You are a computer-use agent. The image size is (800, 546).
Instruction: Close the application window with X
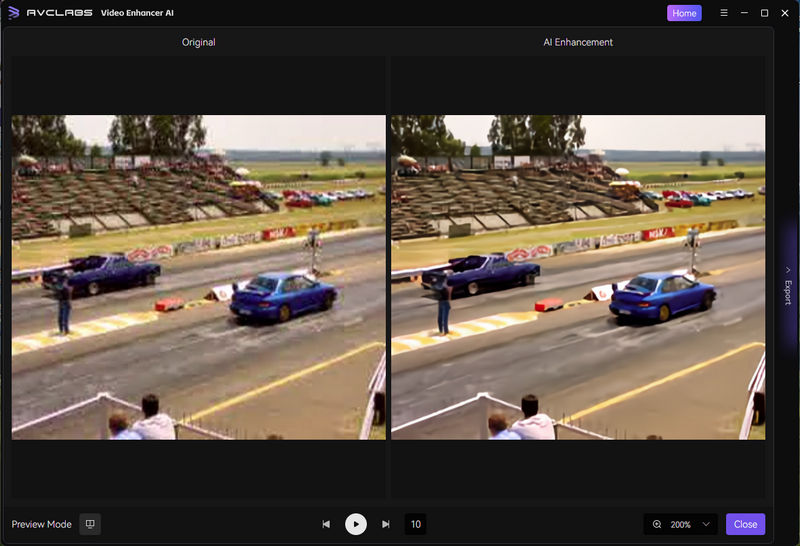[785, 13]
